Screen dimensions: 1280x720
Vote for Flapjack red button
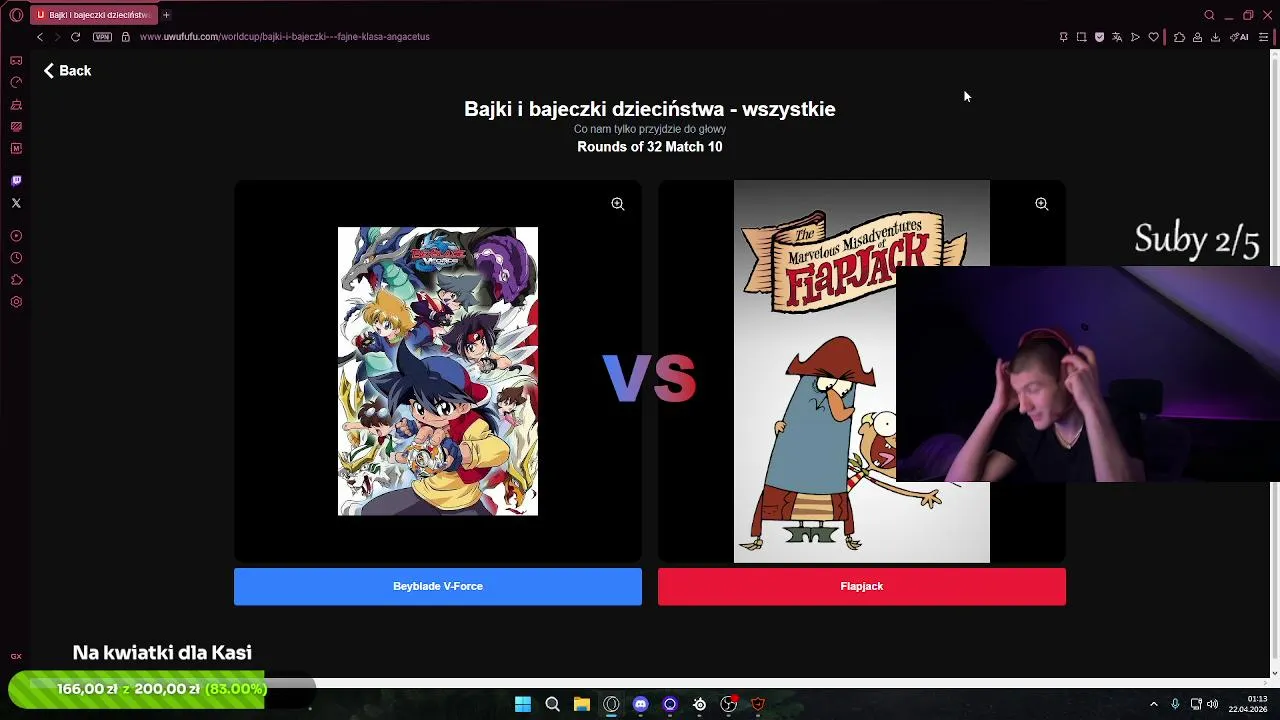click(862, 586)
